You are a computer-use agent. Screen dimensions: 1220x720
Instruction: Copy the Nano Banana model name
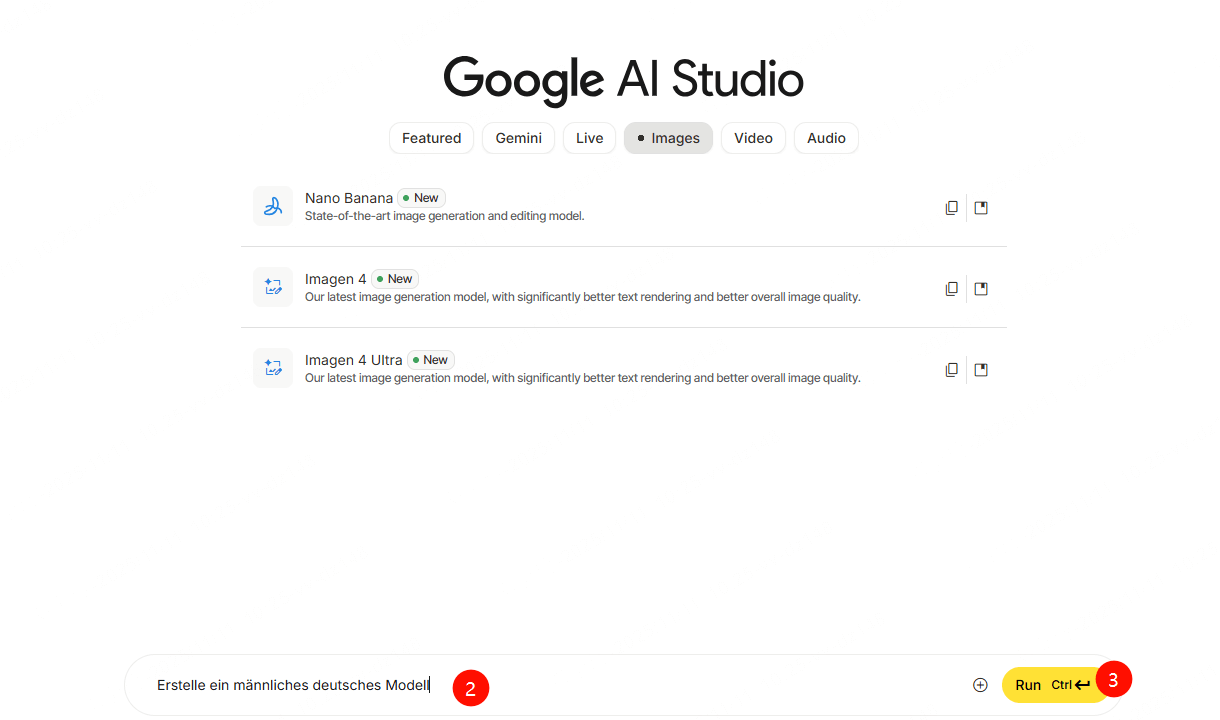pyautogui.click(x=951, y=208)
